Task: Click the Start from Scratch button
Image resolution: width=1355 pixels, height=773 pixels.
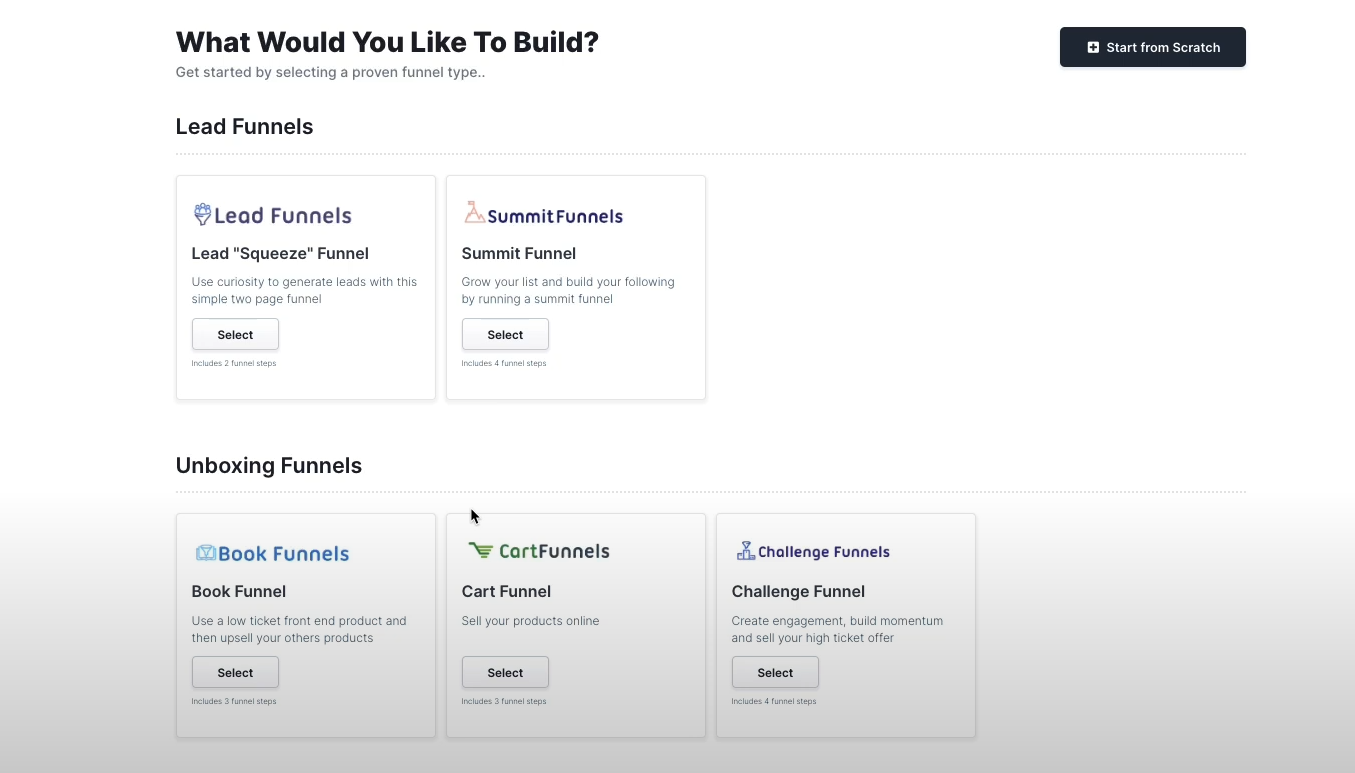Action: (x=1152, y=47)
